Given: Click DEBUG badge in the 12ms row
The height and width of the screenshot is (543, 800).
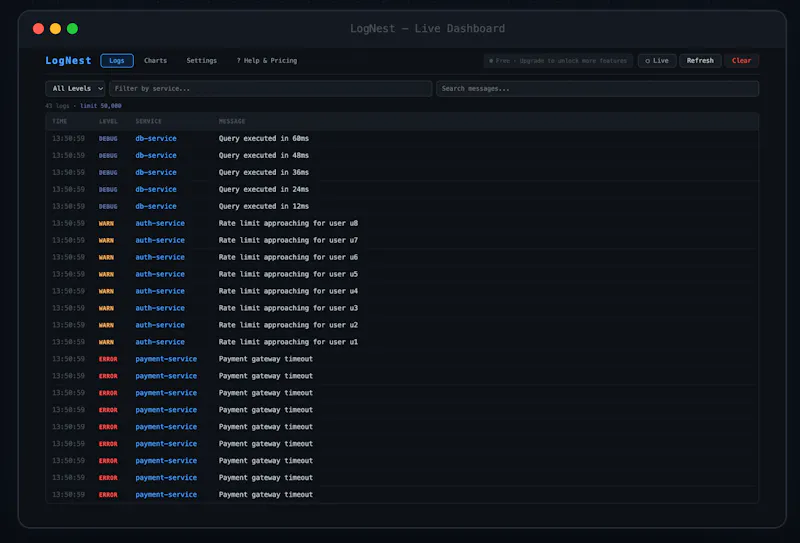Looking at the screenshot, I should click(108, 206).
